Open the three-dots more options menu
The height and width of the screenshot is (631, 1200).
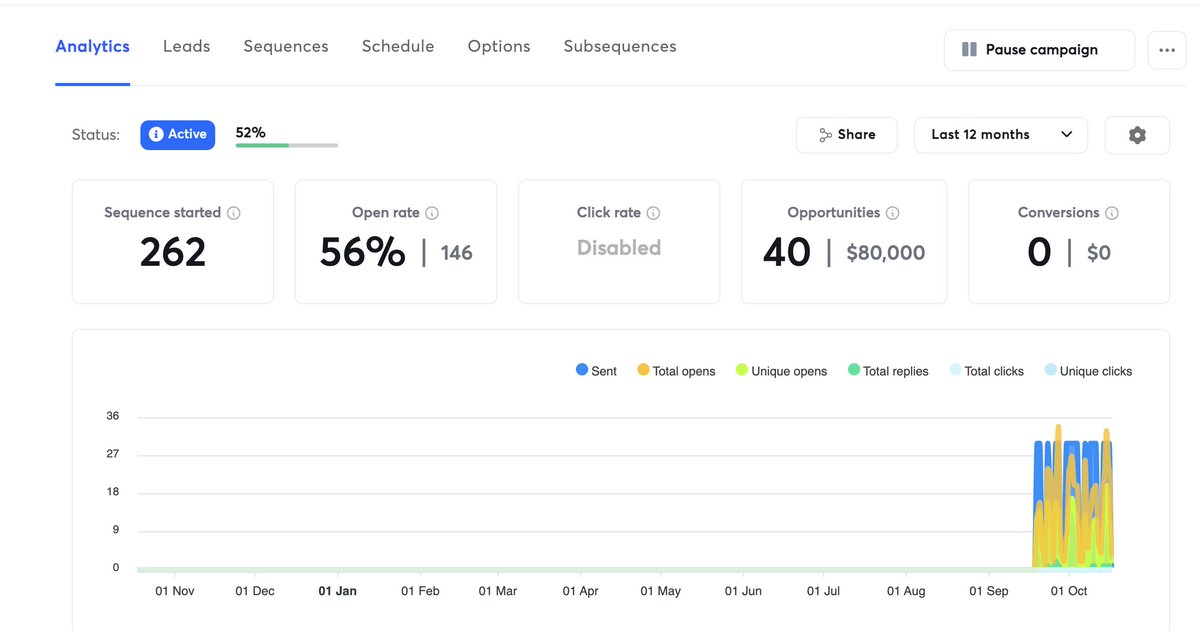click(x=1167, y=50)
